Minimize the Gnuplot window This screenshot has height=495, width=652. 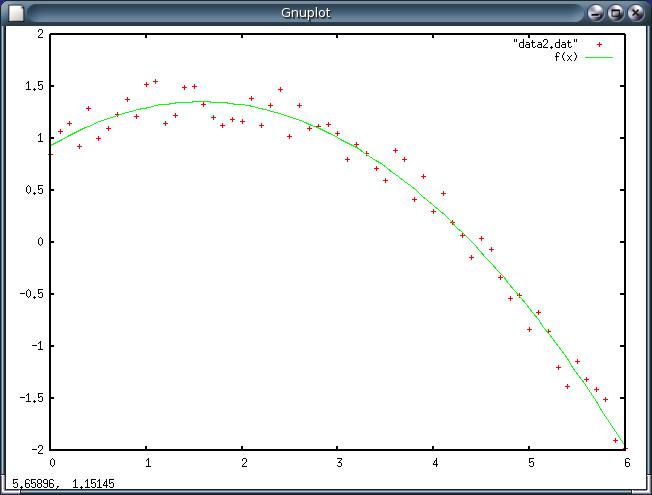coord(597,13)
